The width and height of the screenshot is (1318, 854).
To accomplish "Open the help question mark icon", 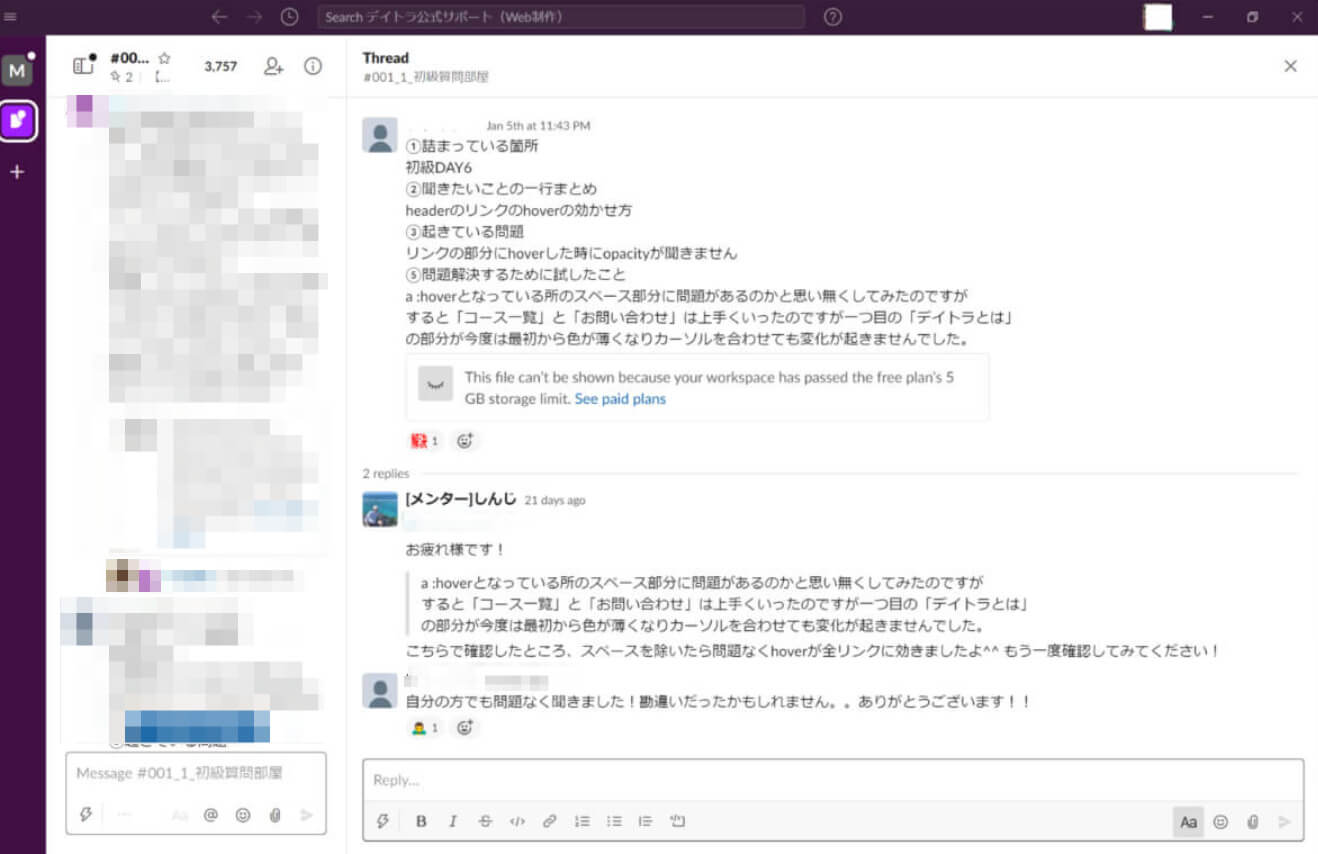I will click(x=832, y=17).
